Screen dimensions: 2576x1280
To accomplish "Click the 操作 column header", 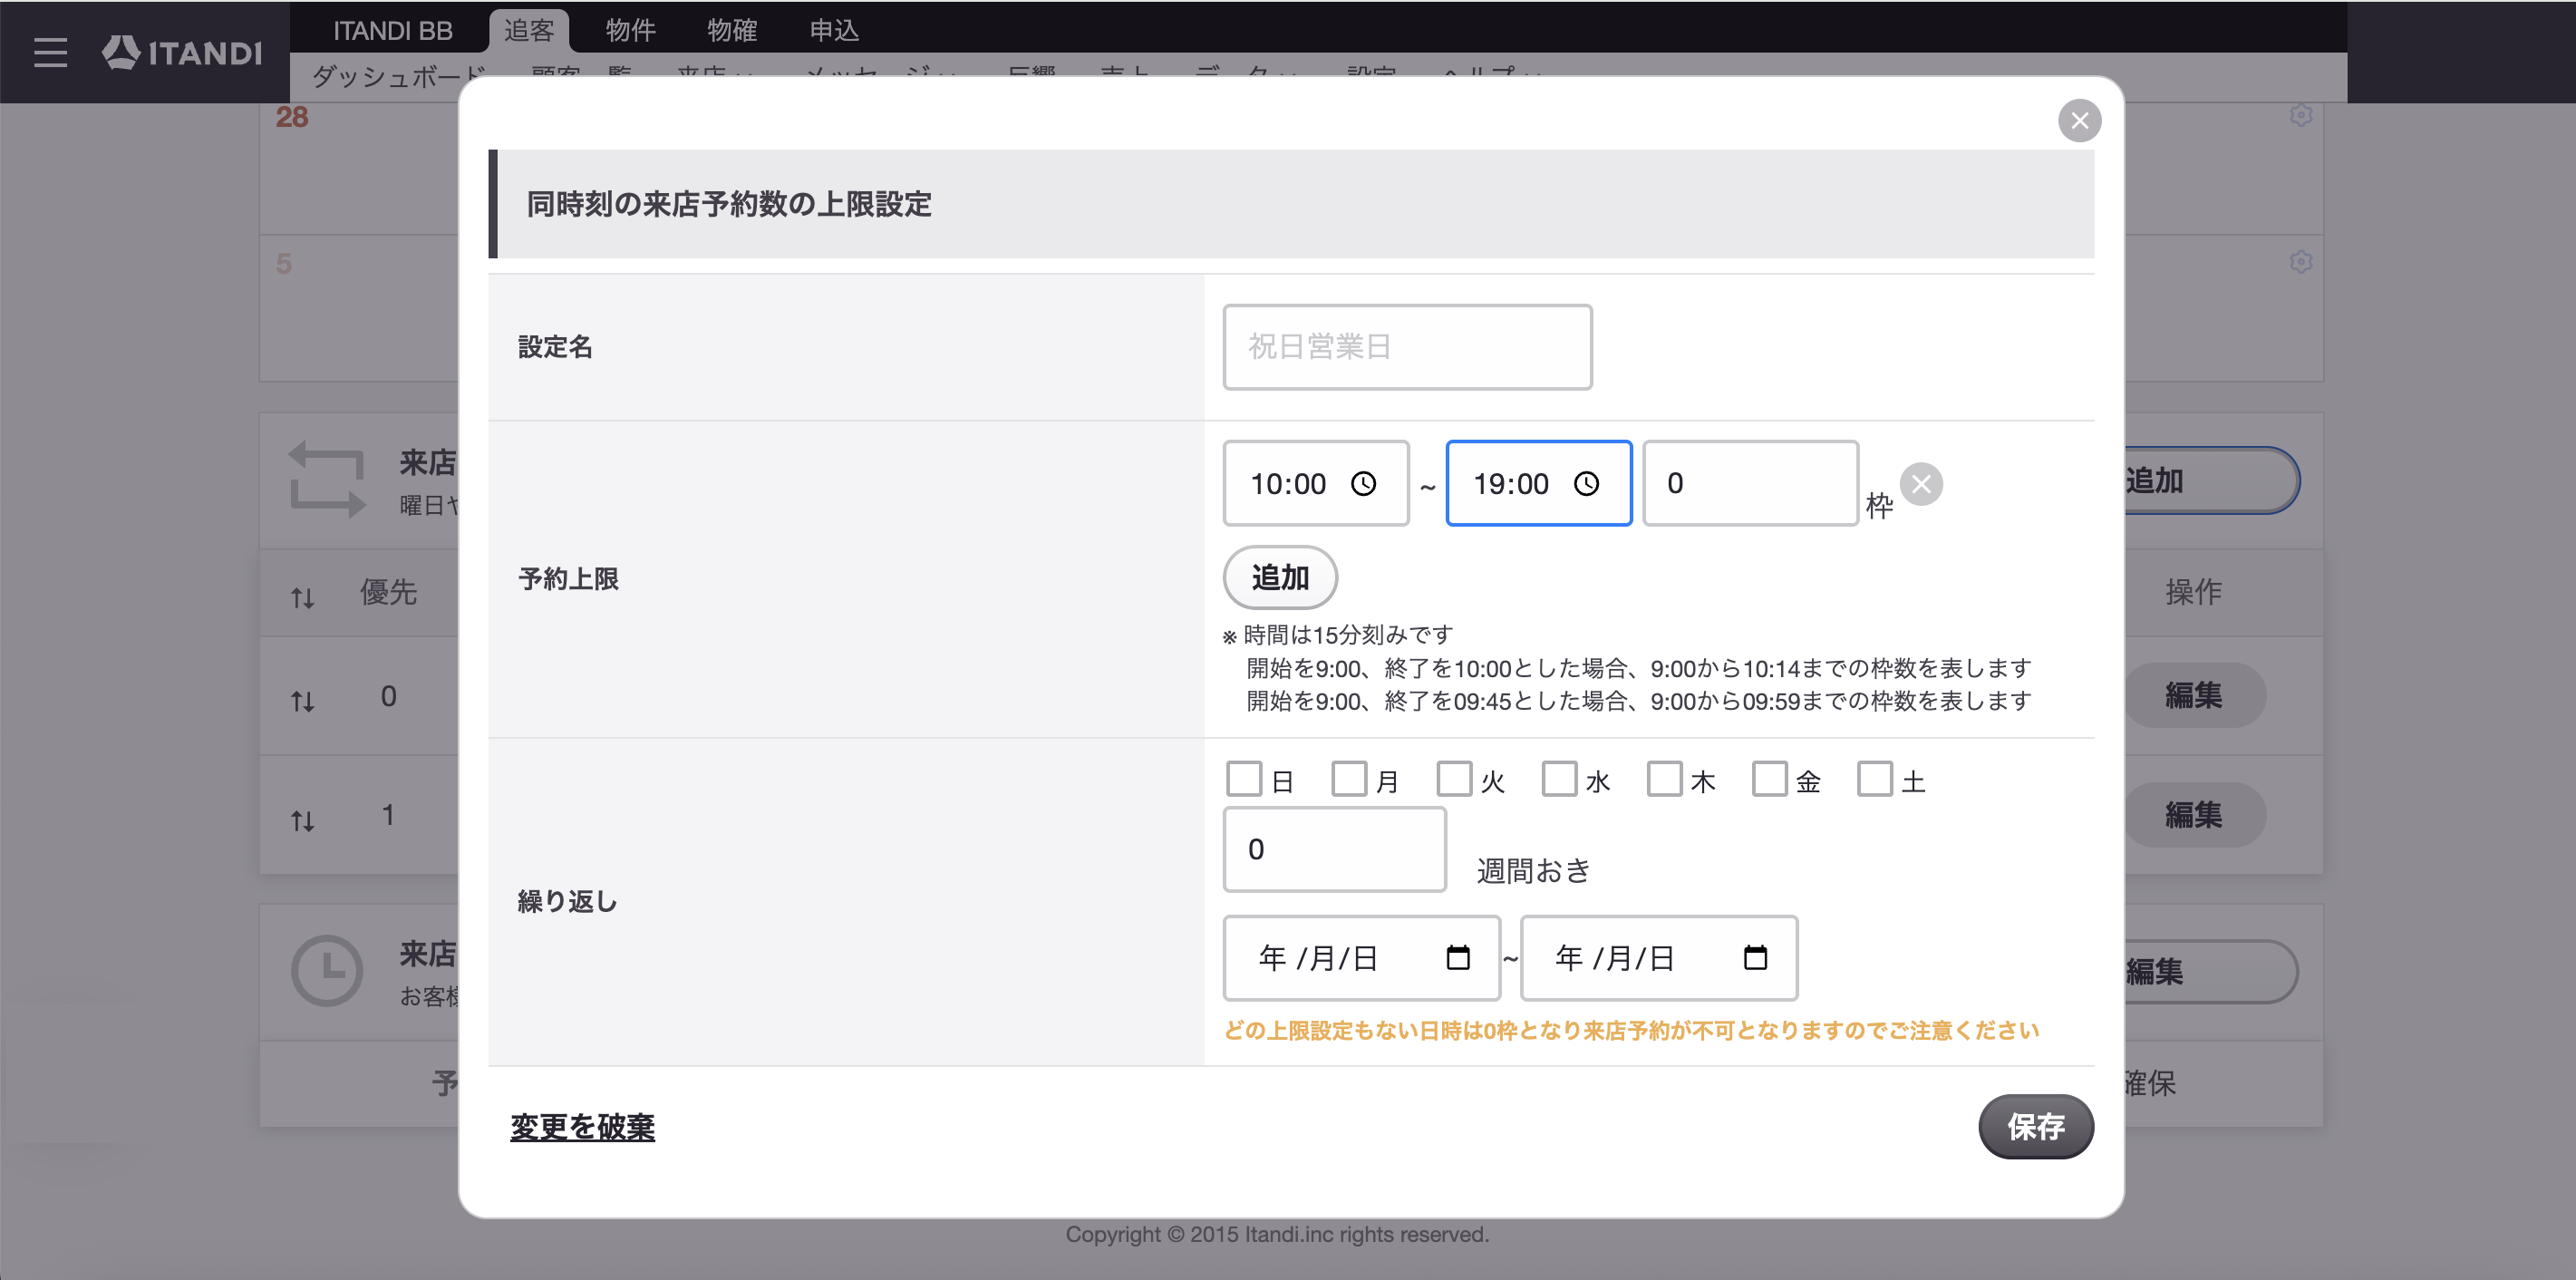I will pos(2193,592).
